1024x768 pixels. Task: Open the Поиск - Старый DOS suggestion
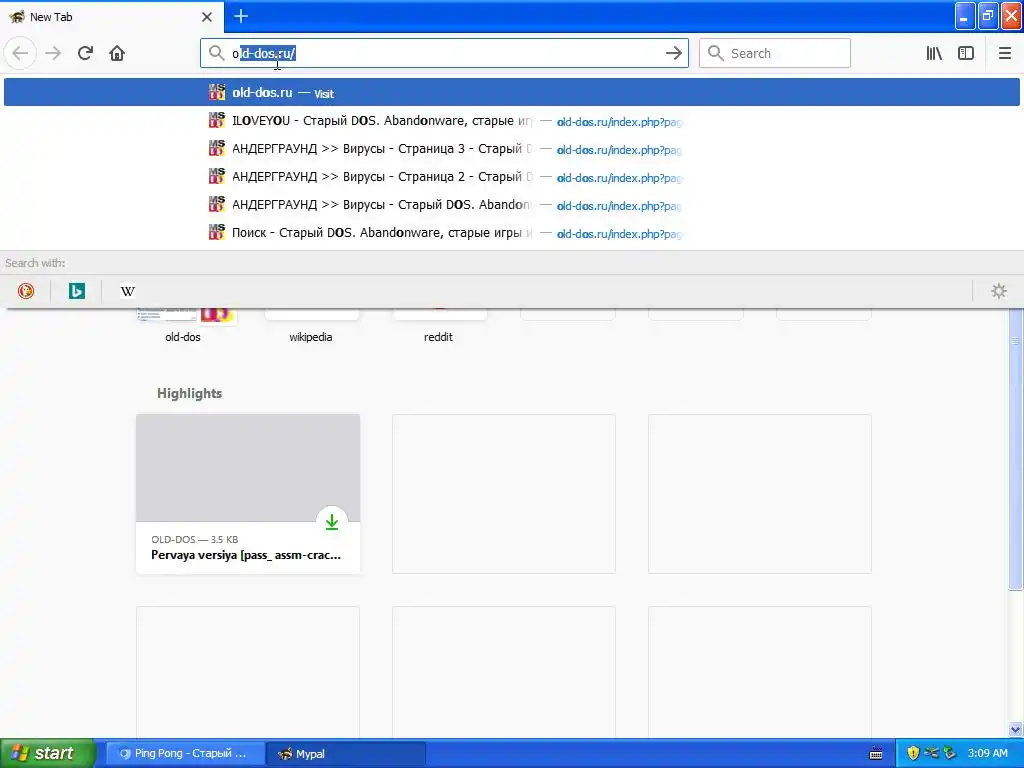(x=511, y=233)
